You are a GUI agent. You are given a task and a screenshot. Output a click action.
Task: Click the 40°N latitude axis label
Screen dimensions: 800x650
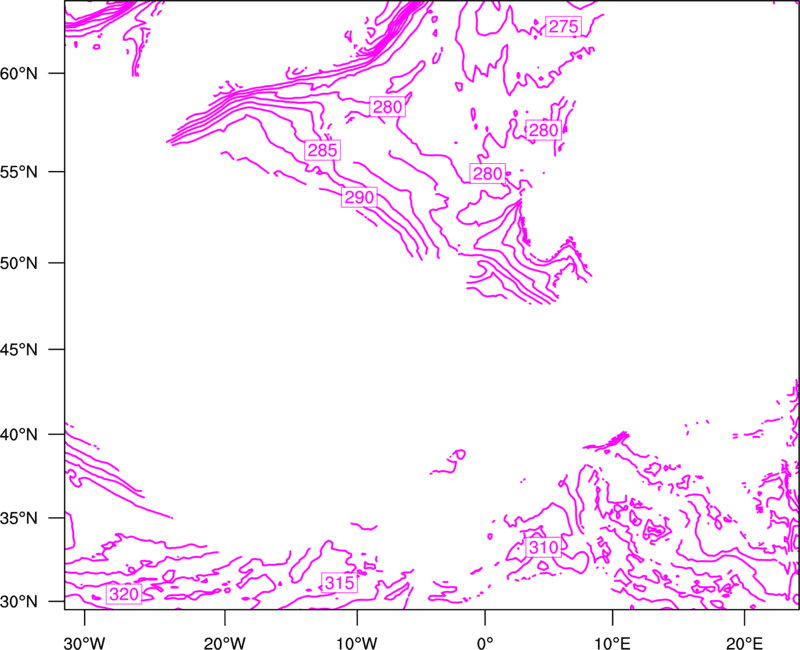tap(19, 435)
